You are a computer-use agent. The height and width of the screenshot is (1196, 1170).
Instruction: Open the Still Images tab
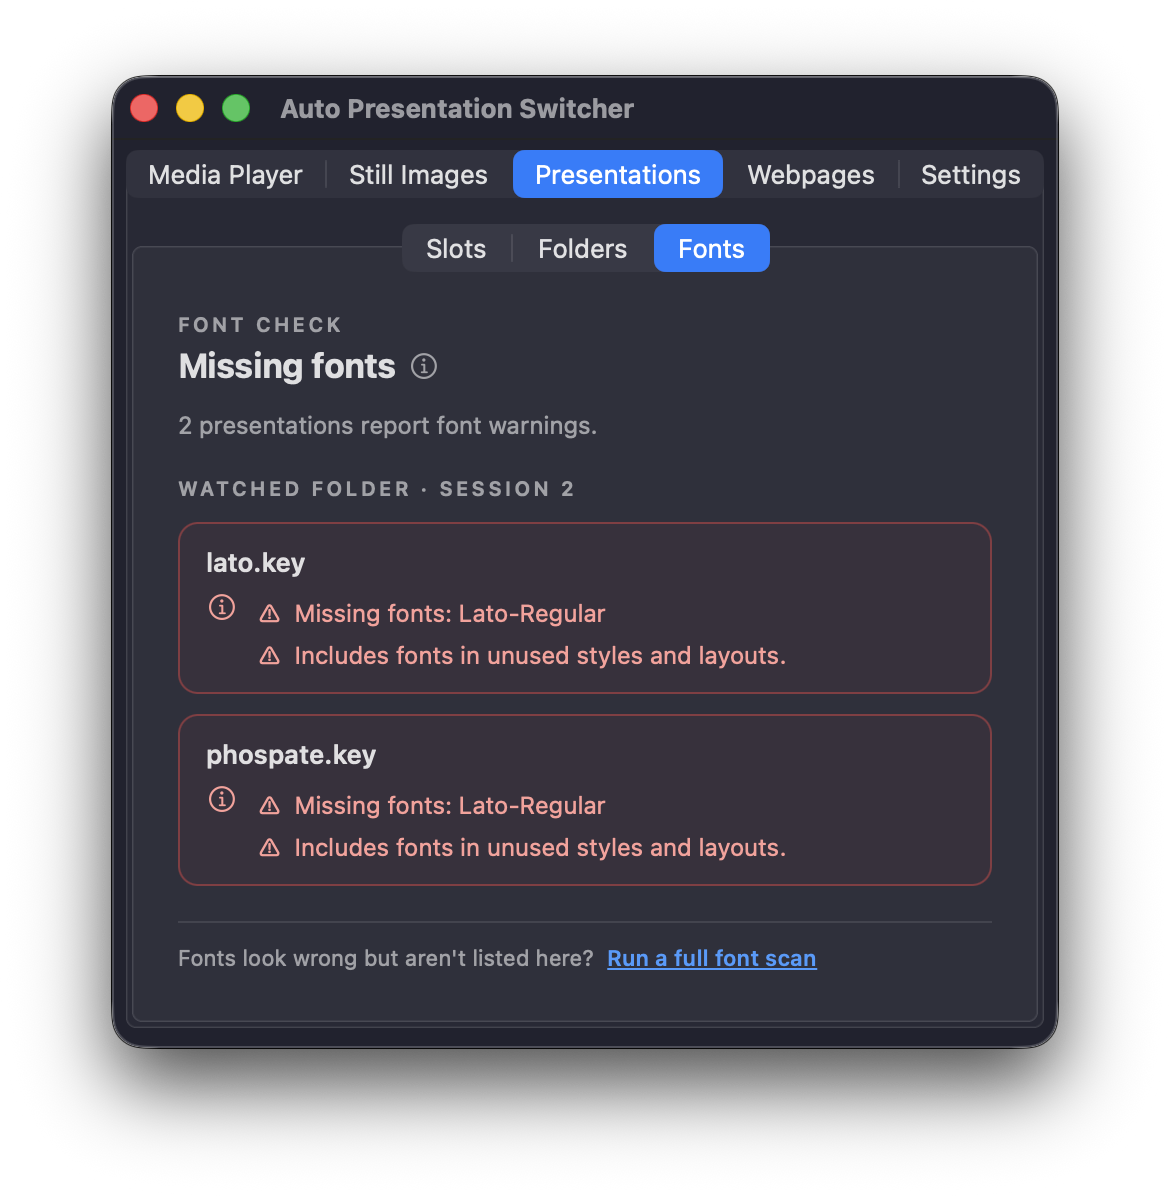418,175
